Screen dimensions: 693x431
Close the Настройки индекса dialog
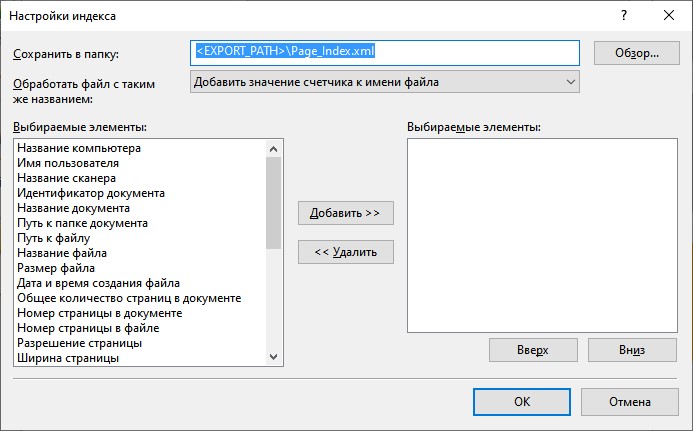pos(669,15)
